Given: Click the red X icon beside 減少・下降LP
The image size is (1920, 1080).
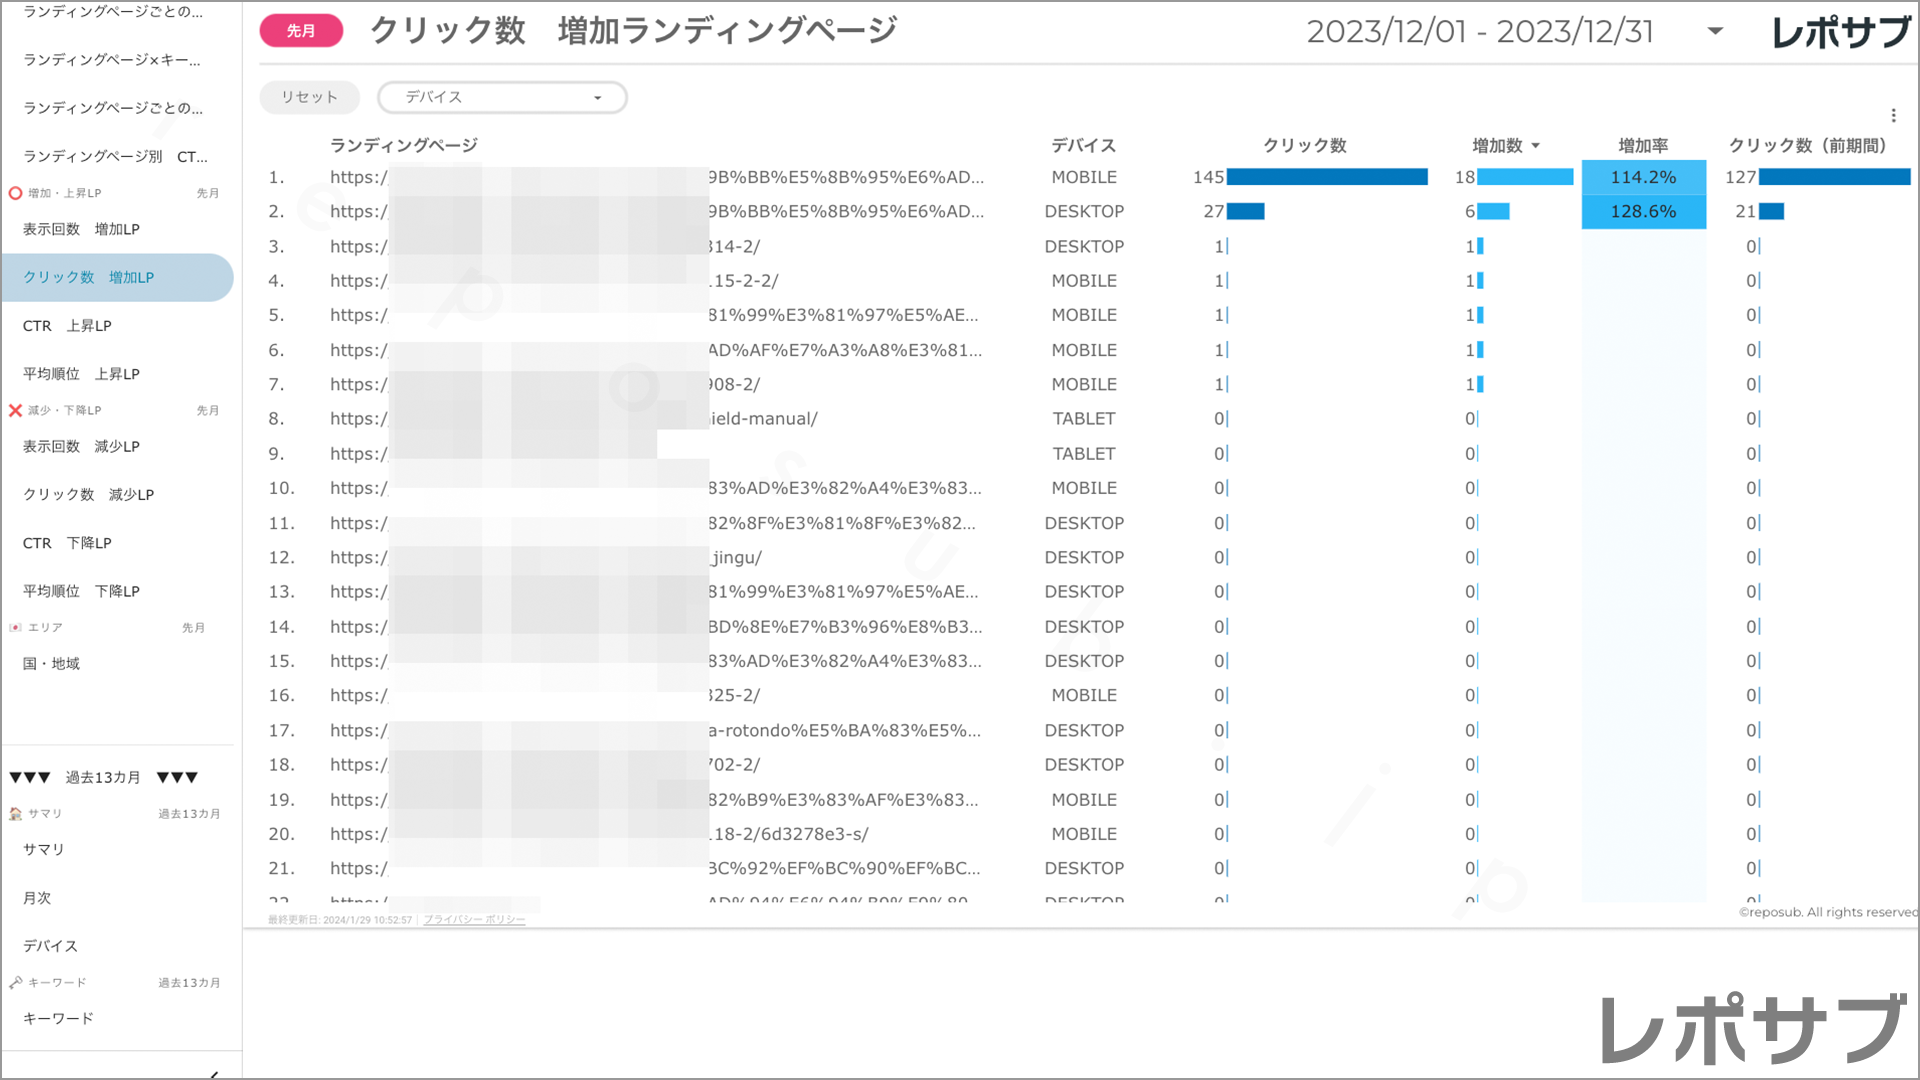Looking at the screenshot, I should 15,410.
